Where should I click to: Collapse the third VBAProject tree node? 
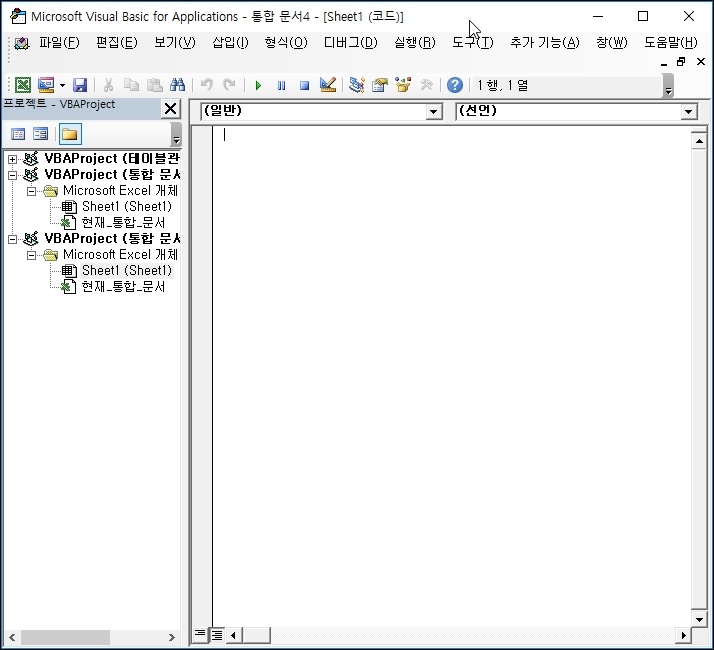[x=12, y=239]
